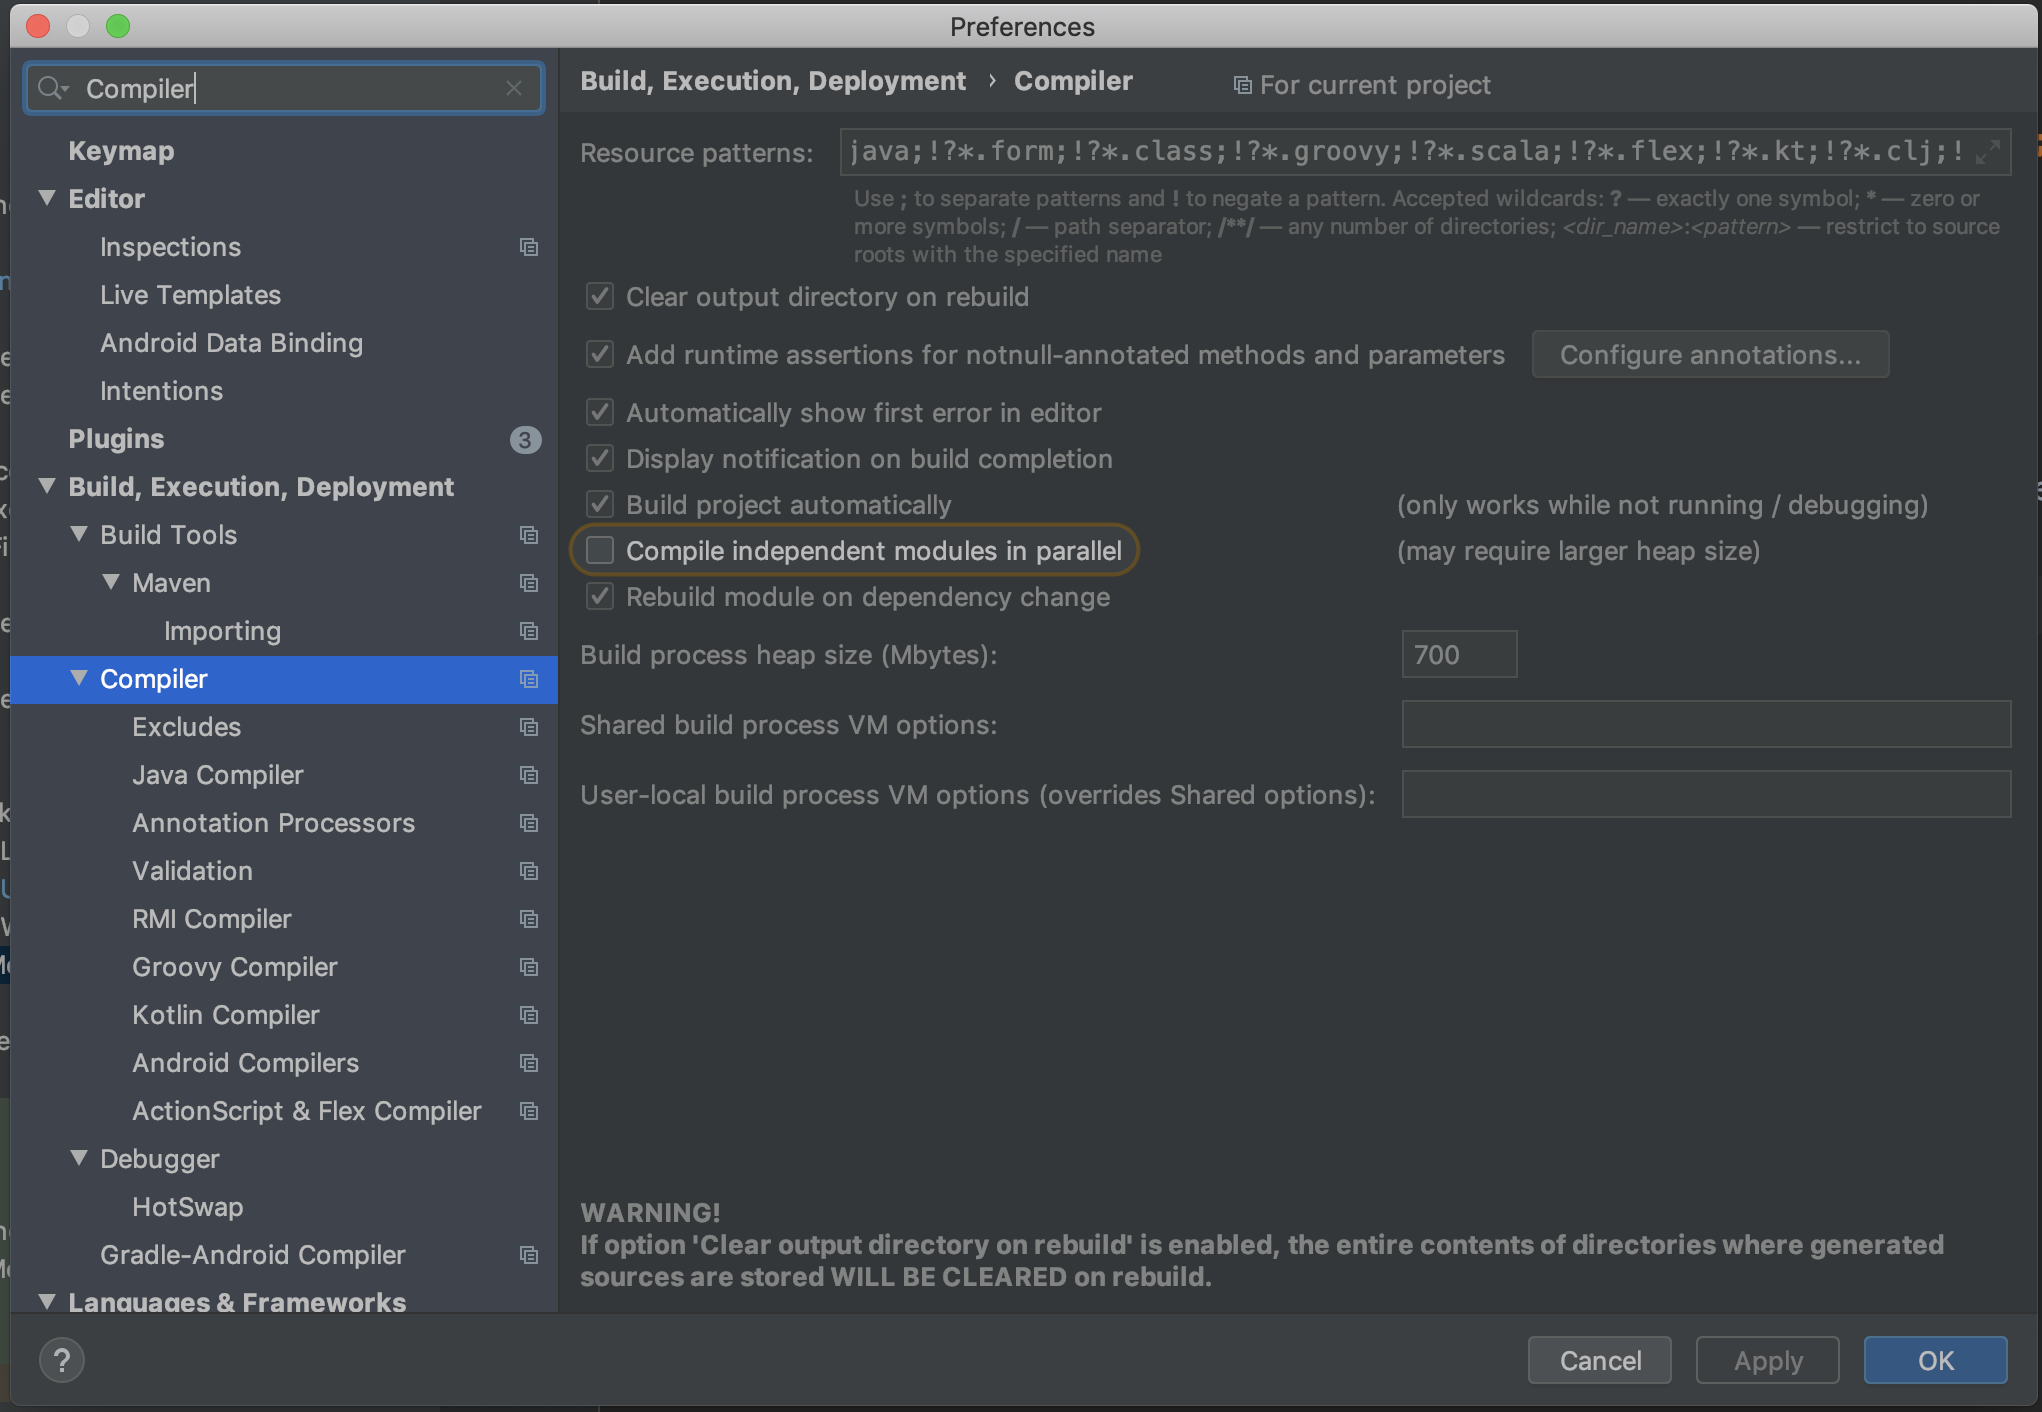The width and height of the screenshot is (2042, 1412).
Task: Click project-level icon beside Kotlin Compiler
Action: click(529, 1015)
